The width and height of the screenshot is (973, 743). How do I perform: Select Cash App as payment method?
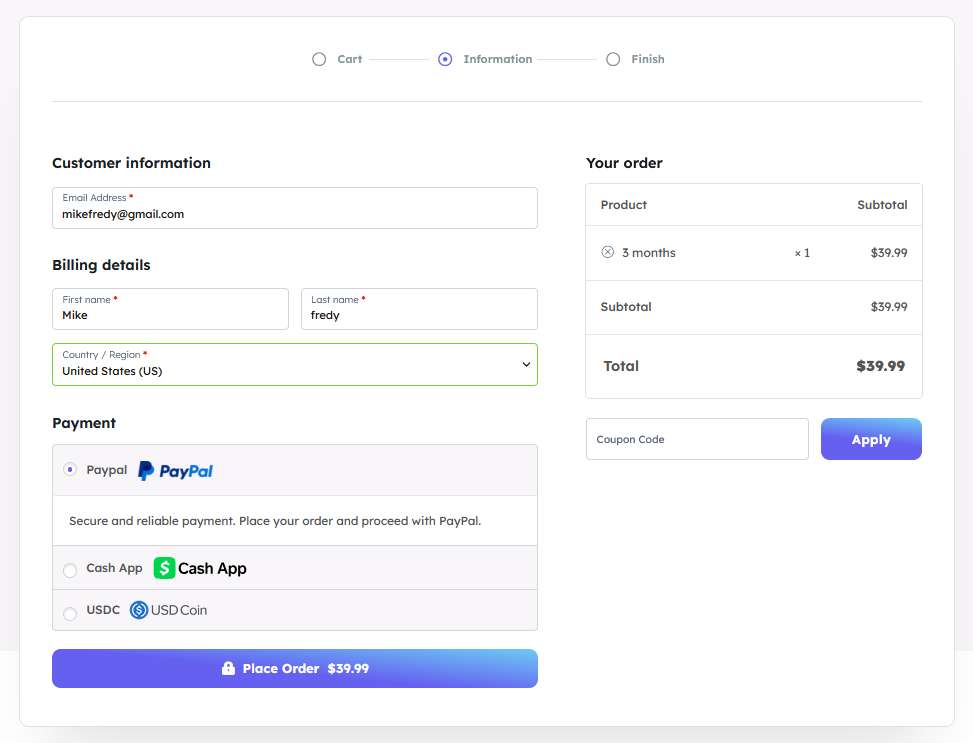(70, 570)
